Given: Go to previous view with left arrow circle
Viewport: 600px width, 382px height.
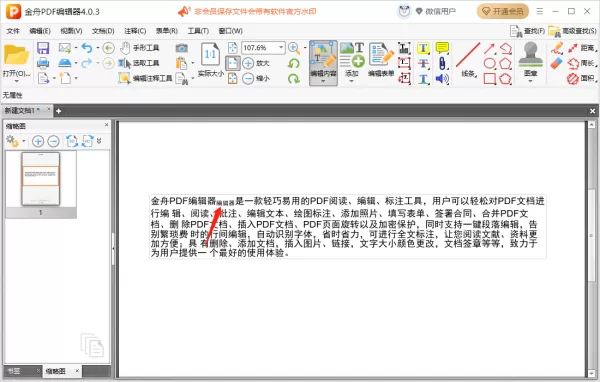Looking at the screenshot, I should pos(108,48).
